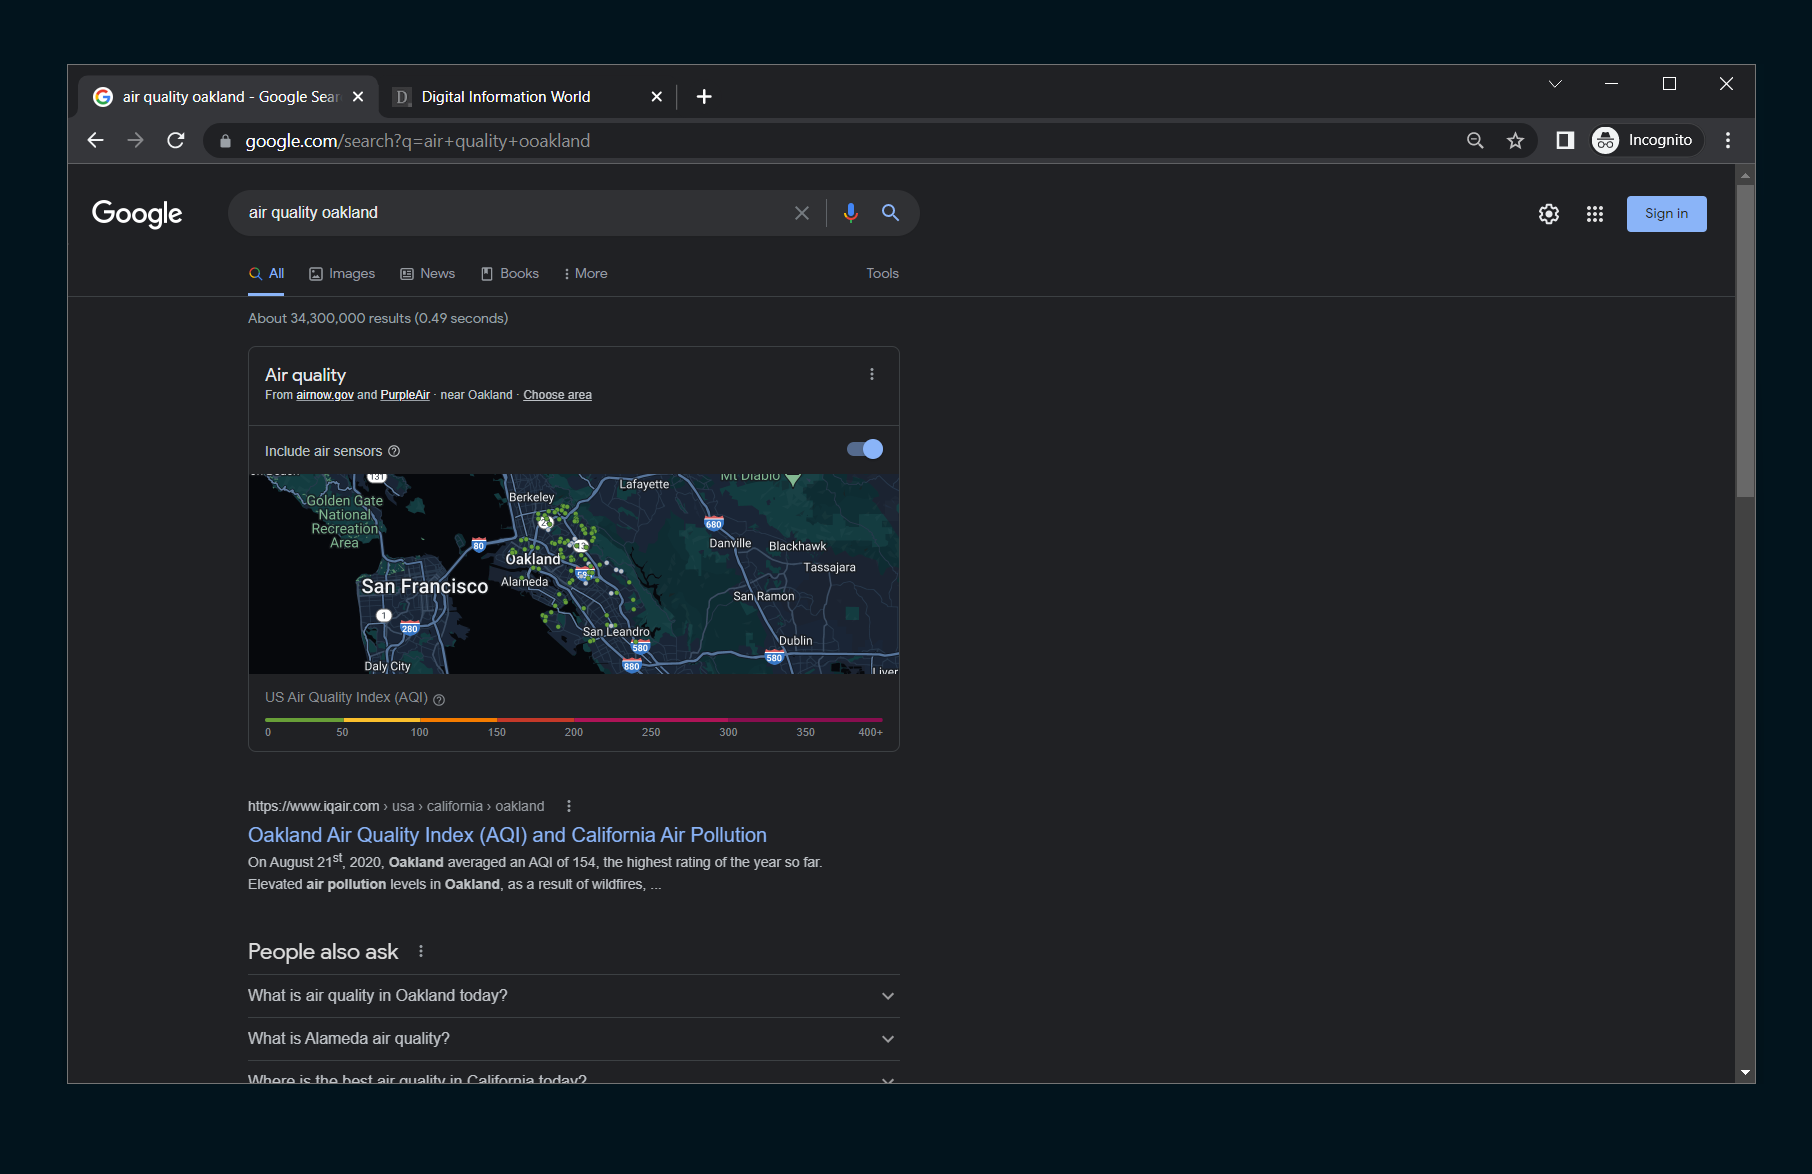The width and height of the screenshot is (1812, 1174).
Task: Click Oakland on the air quality map
Action: point(533,559)
